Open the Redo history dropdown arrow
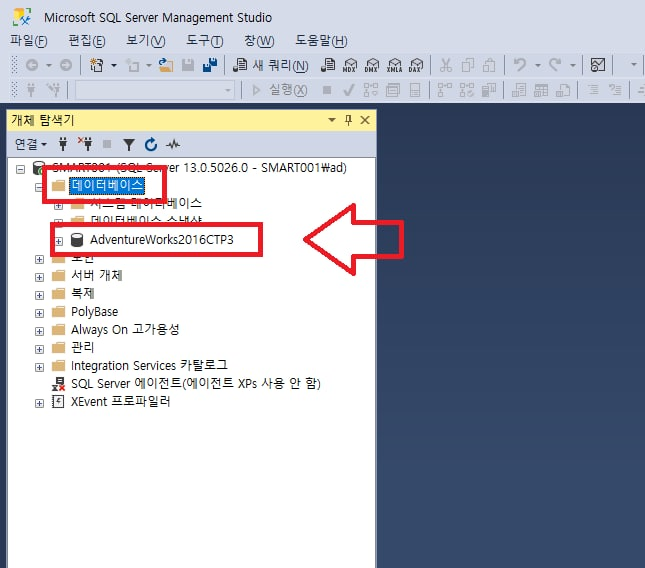The image size is (645, 568). [573, 65]
